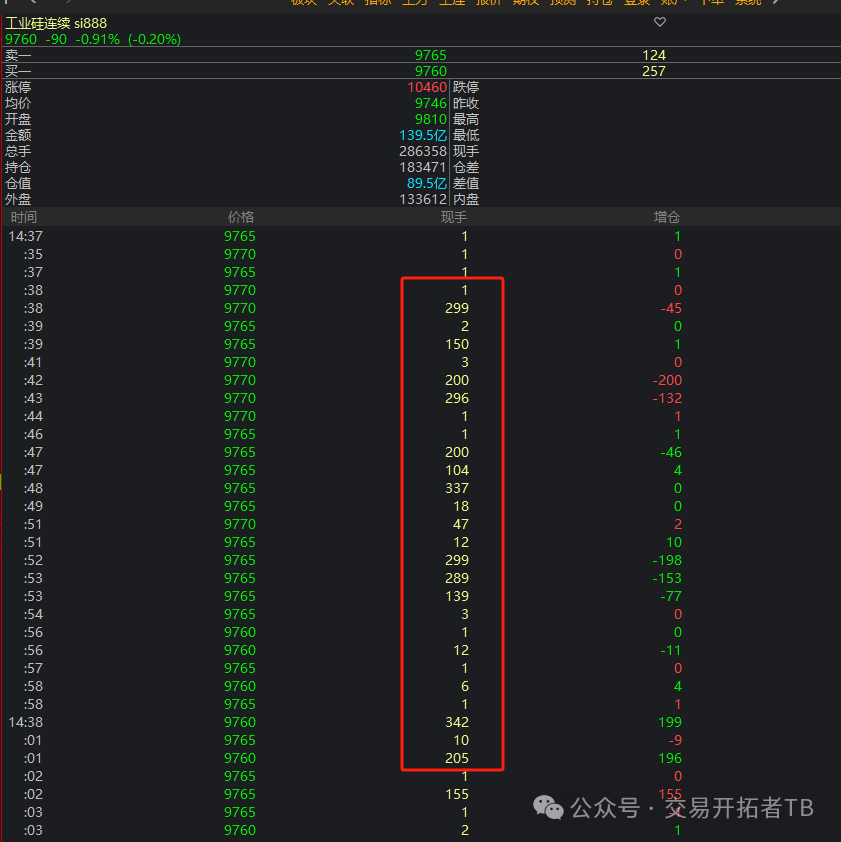Click the 增仓 value -9

(675, 741)
